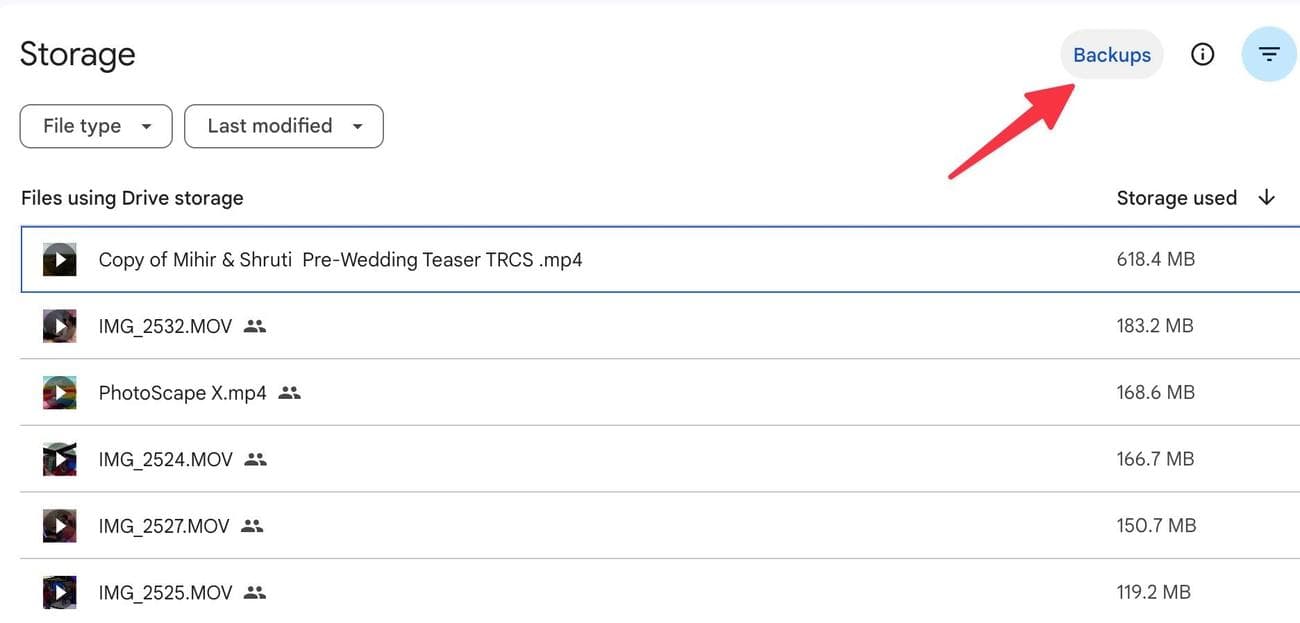Click shared icon beside PhotoScape X.mp4
The height and width of the screenshot is (623, 1300).
point(289,393)
